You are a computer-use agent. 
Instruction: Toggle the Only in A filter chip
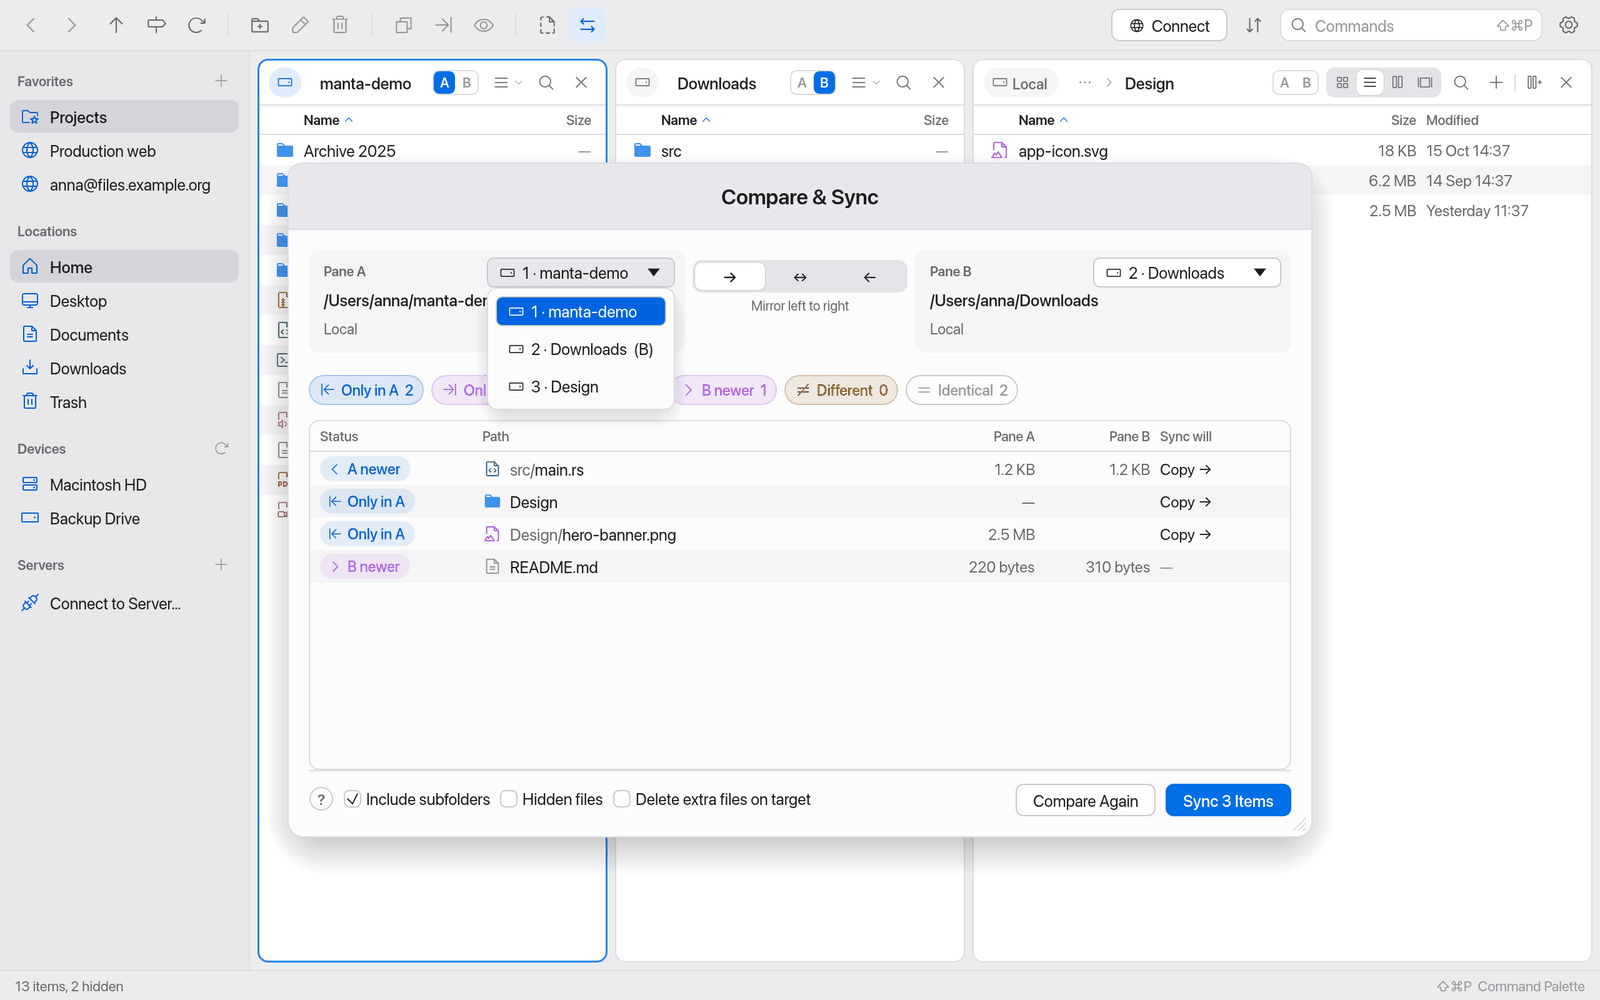pyautogui.click(x=366, y=390)
